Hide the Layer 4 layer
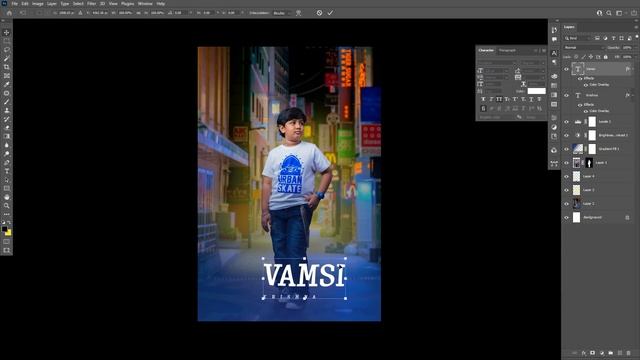Image resolution: width=640 pixels, height=360 pixels. [566, 176]
